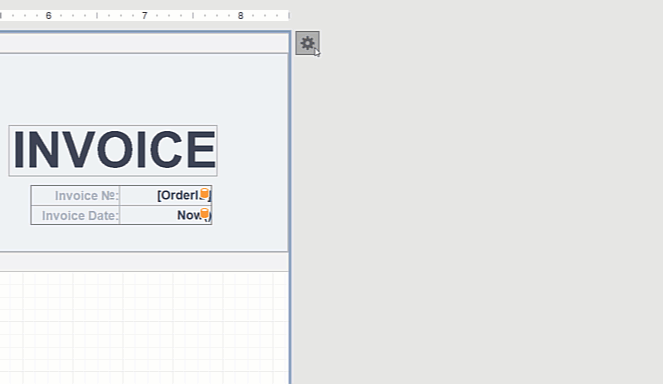
Task: Click the ruler between marks 7 and 8
Action: (193, 16)
